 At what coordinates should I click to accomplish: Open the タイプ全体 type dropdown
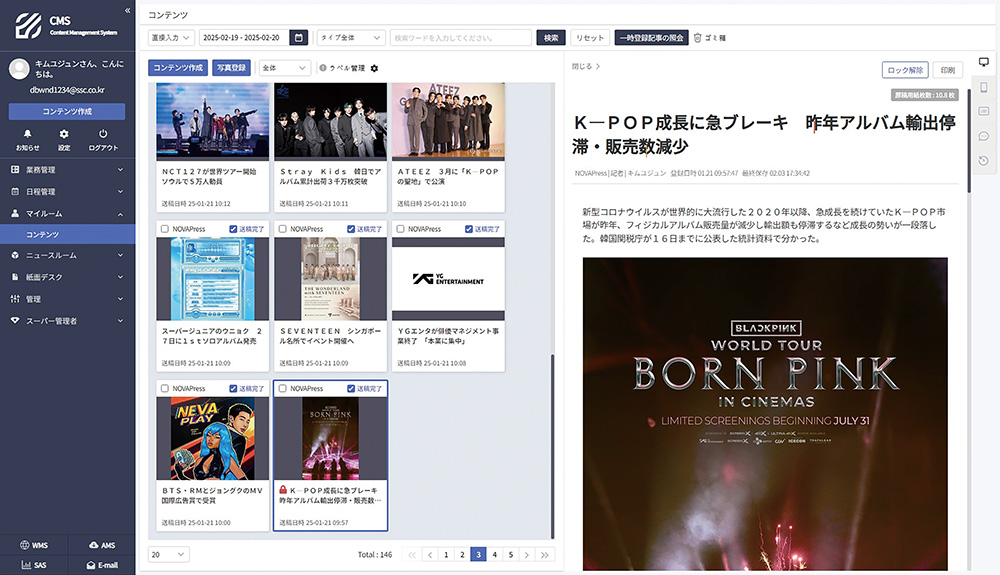[351, 38]
